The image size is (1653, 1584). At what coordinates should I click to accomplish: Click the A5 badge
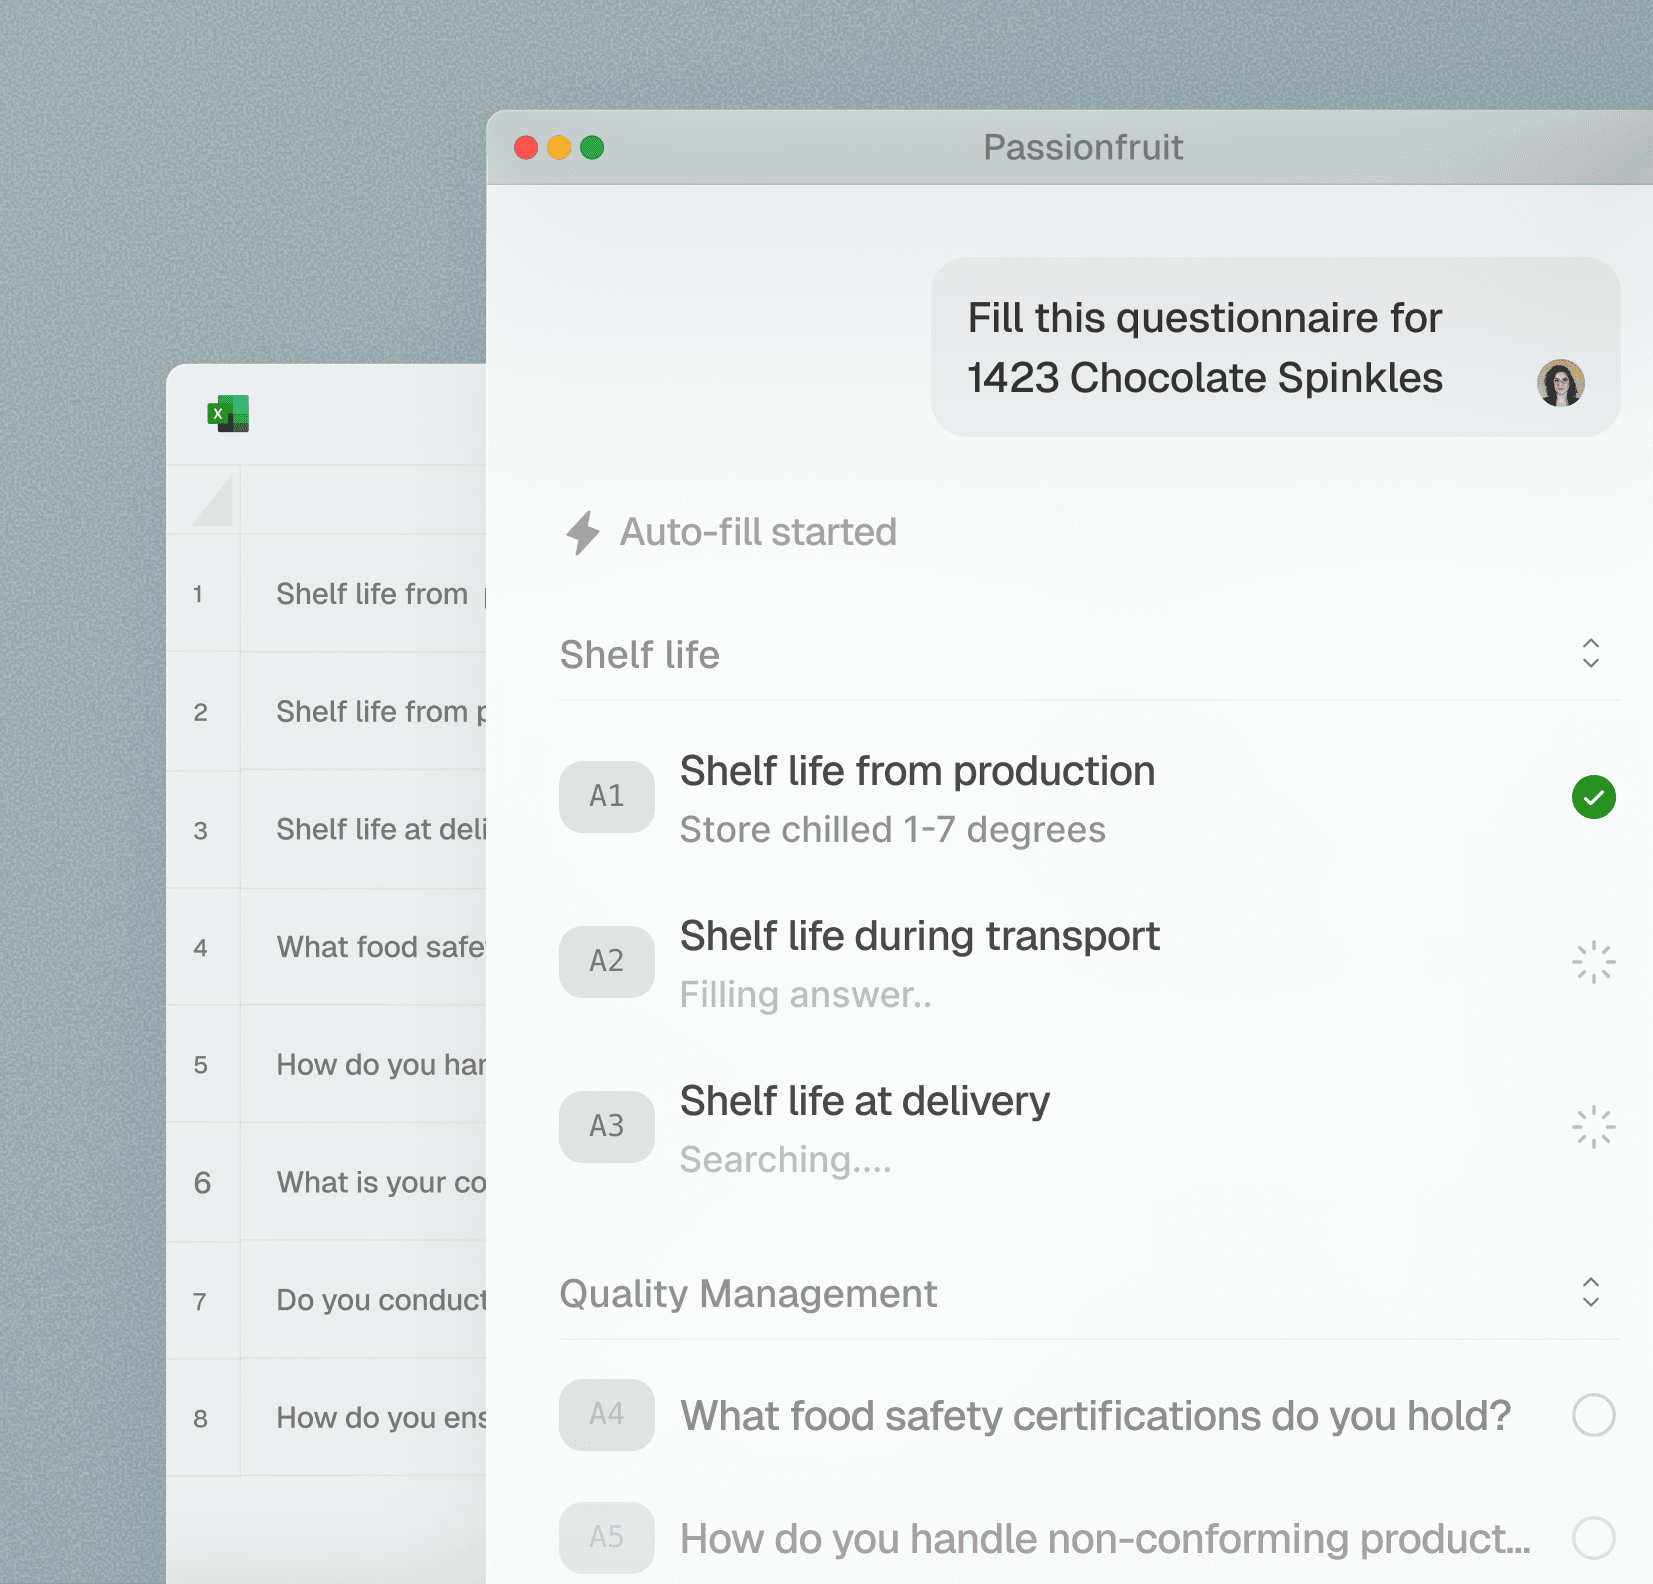pyautogui.click(x=607, y=1538)
